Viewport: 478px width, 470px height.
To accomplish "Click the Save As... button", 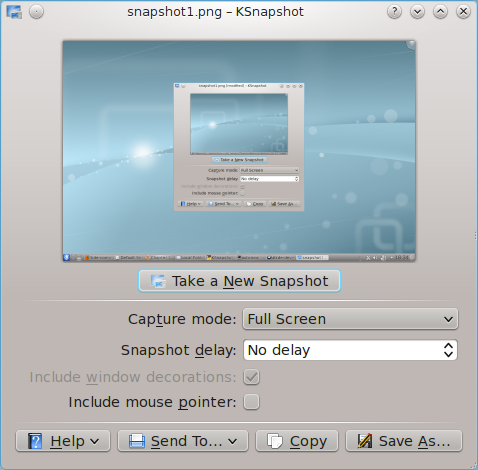I will (x=404, y=441).
